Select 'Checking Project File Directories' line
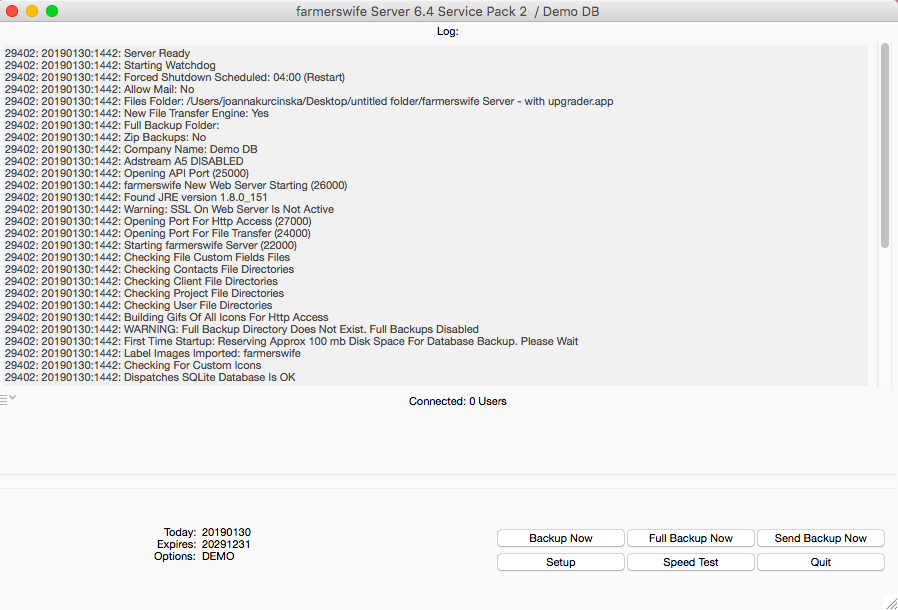This screenshot has width=898, height=610. pyautogui.click(x=144, y=294)
